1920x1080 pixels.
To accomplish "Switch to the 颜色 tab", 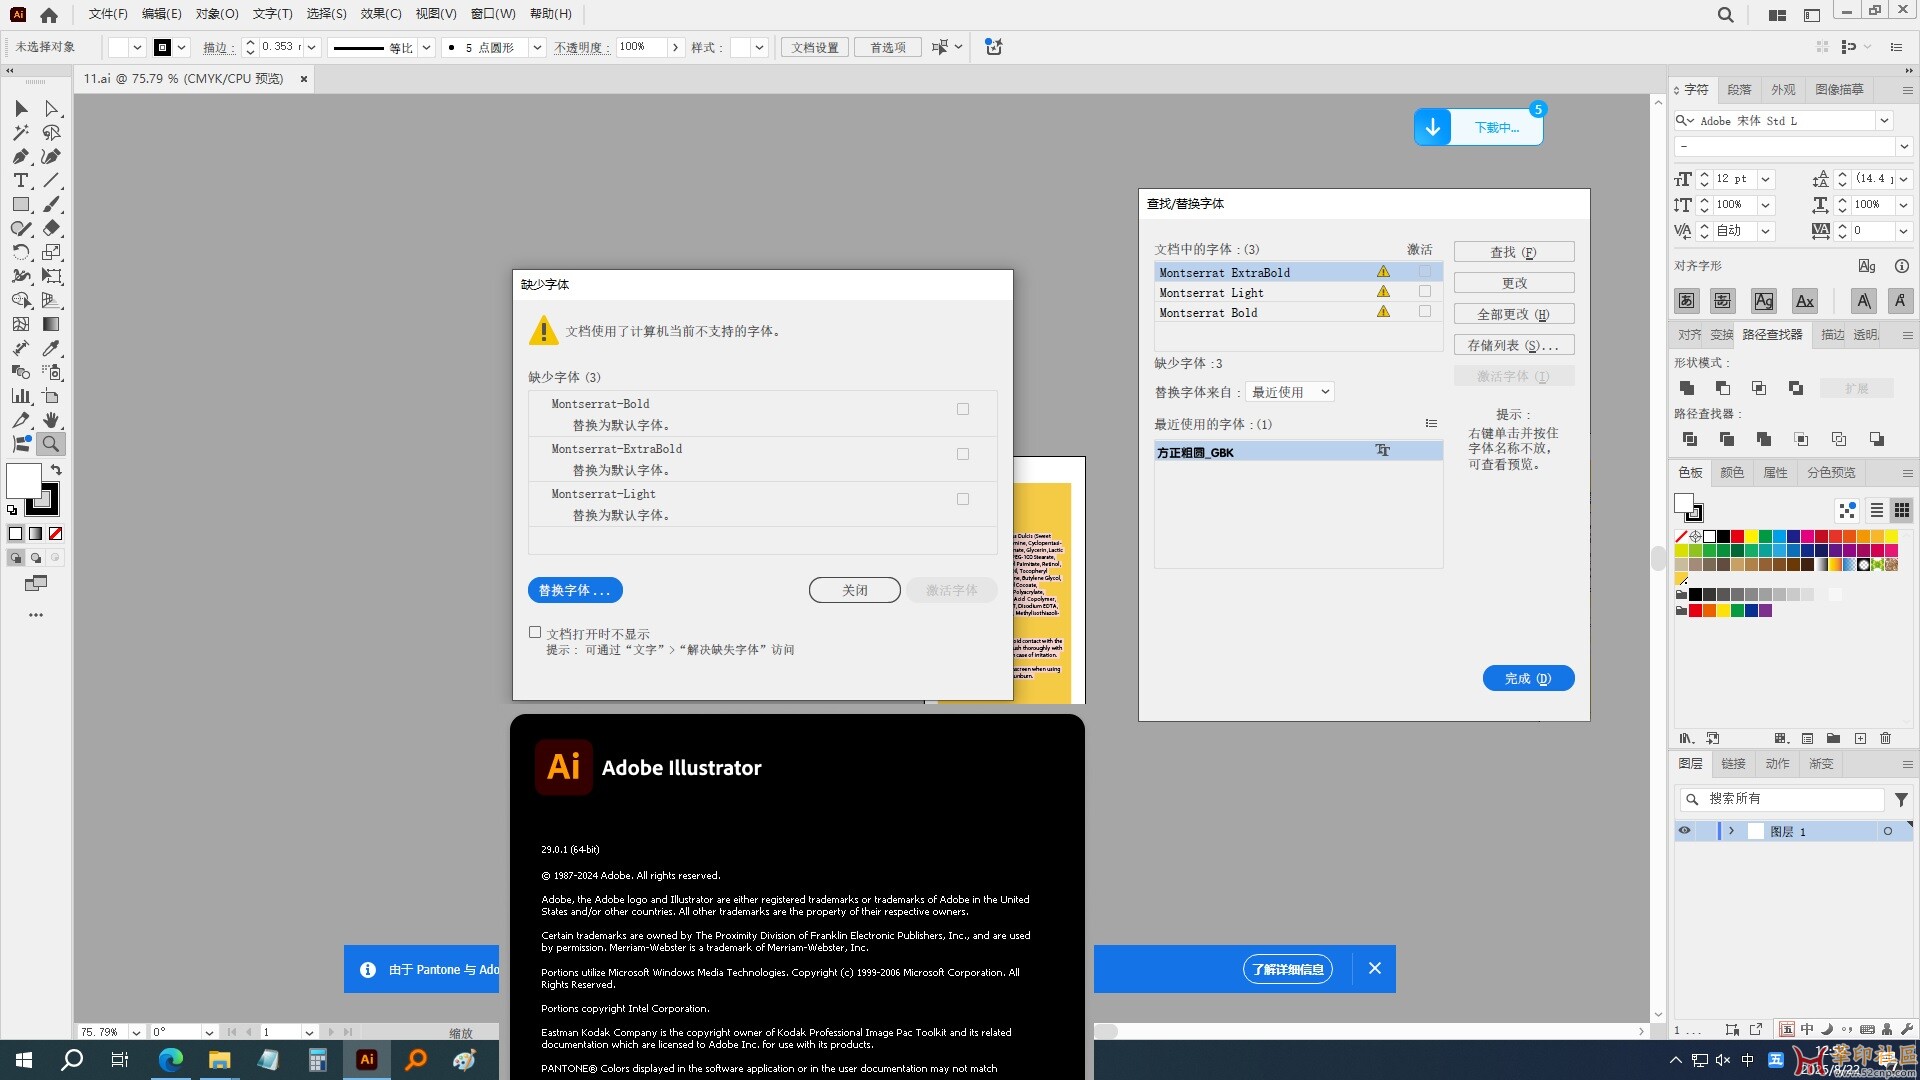I will point(1732,472).
